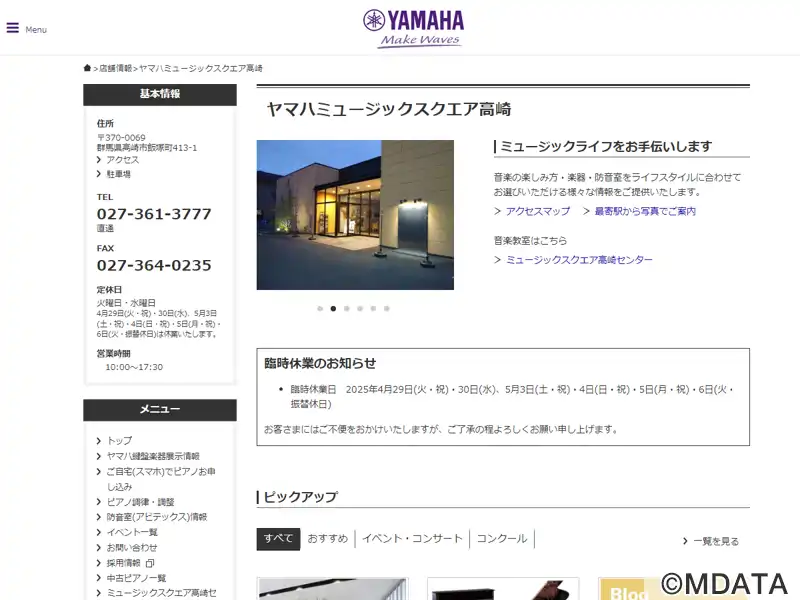Open 最寄駅から写真でご案内 link
The width and height of the screenshot is (800, 600).
click(645, 211)
